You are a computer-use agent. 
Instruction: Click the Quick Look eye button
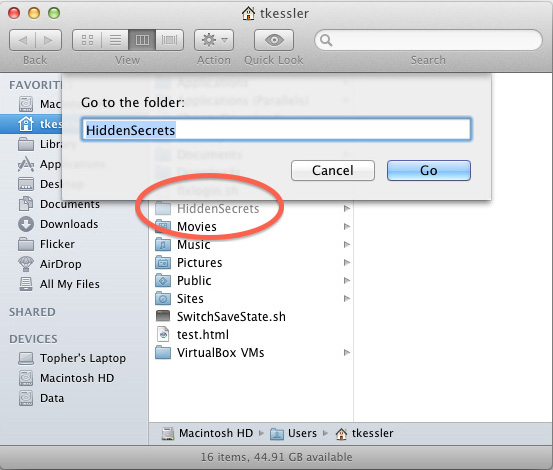tap(274, 40)
